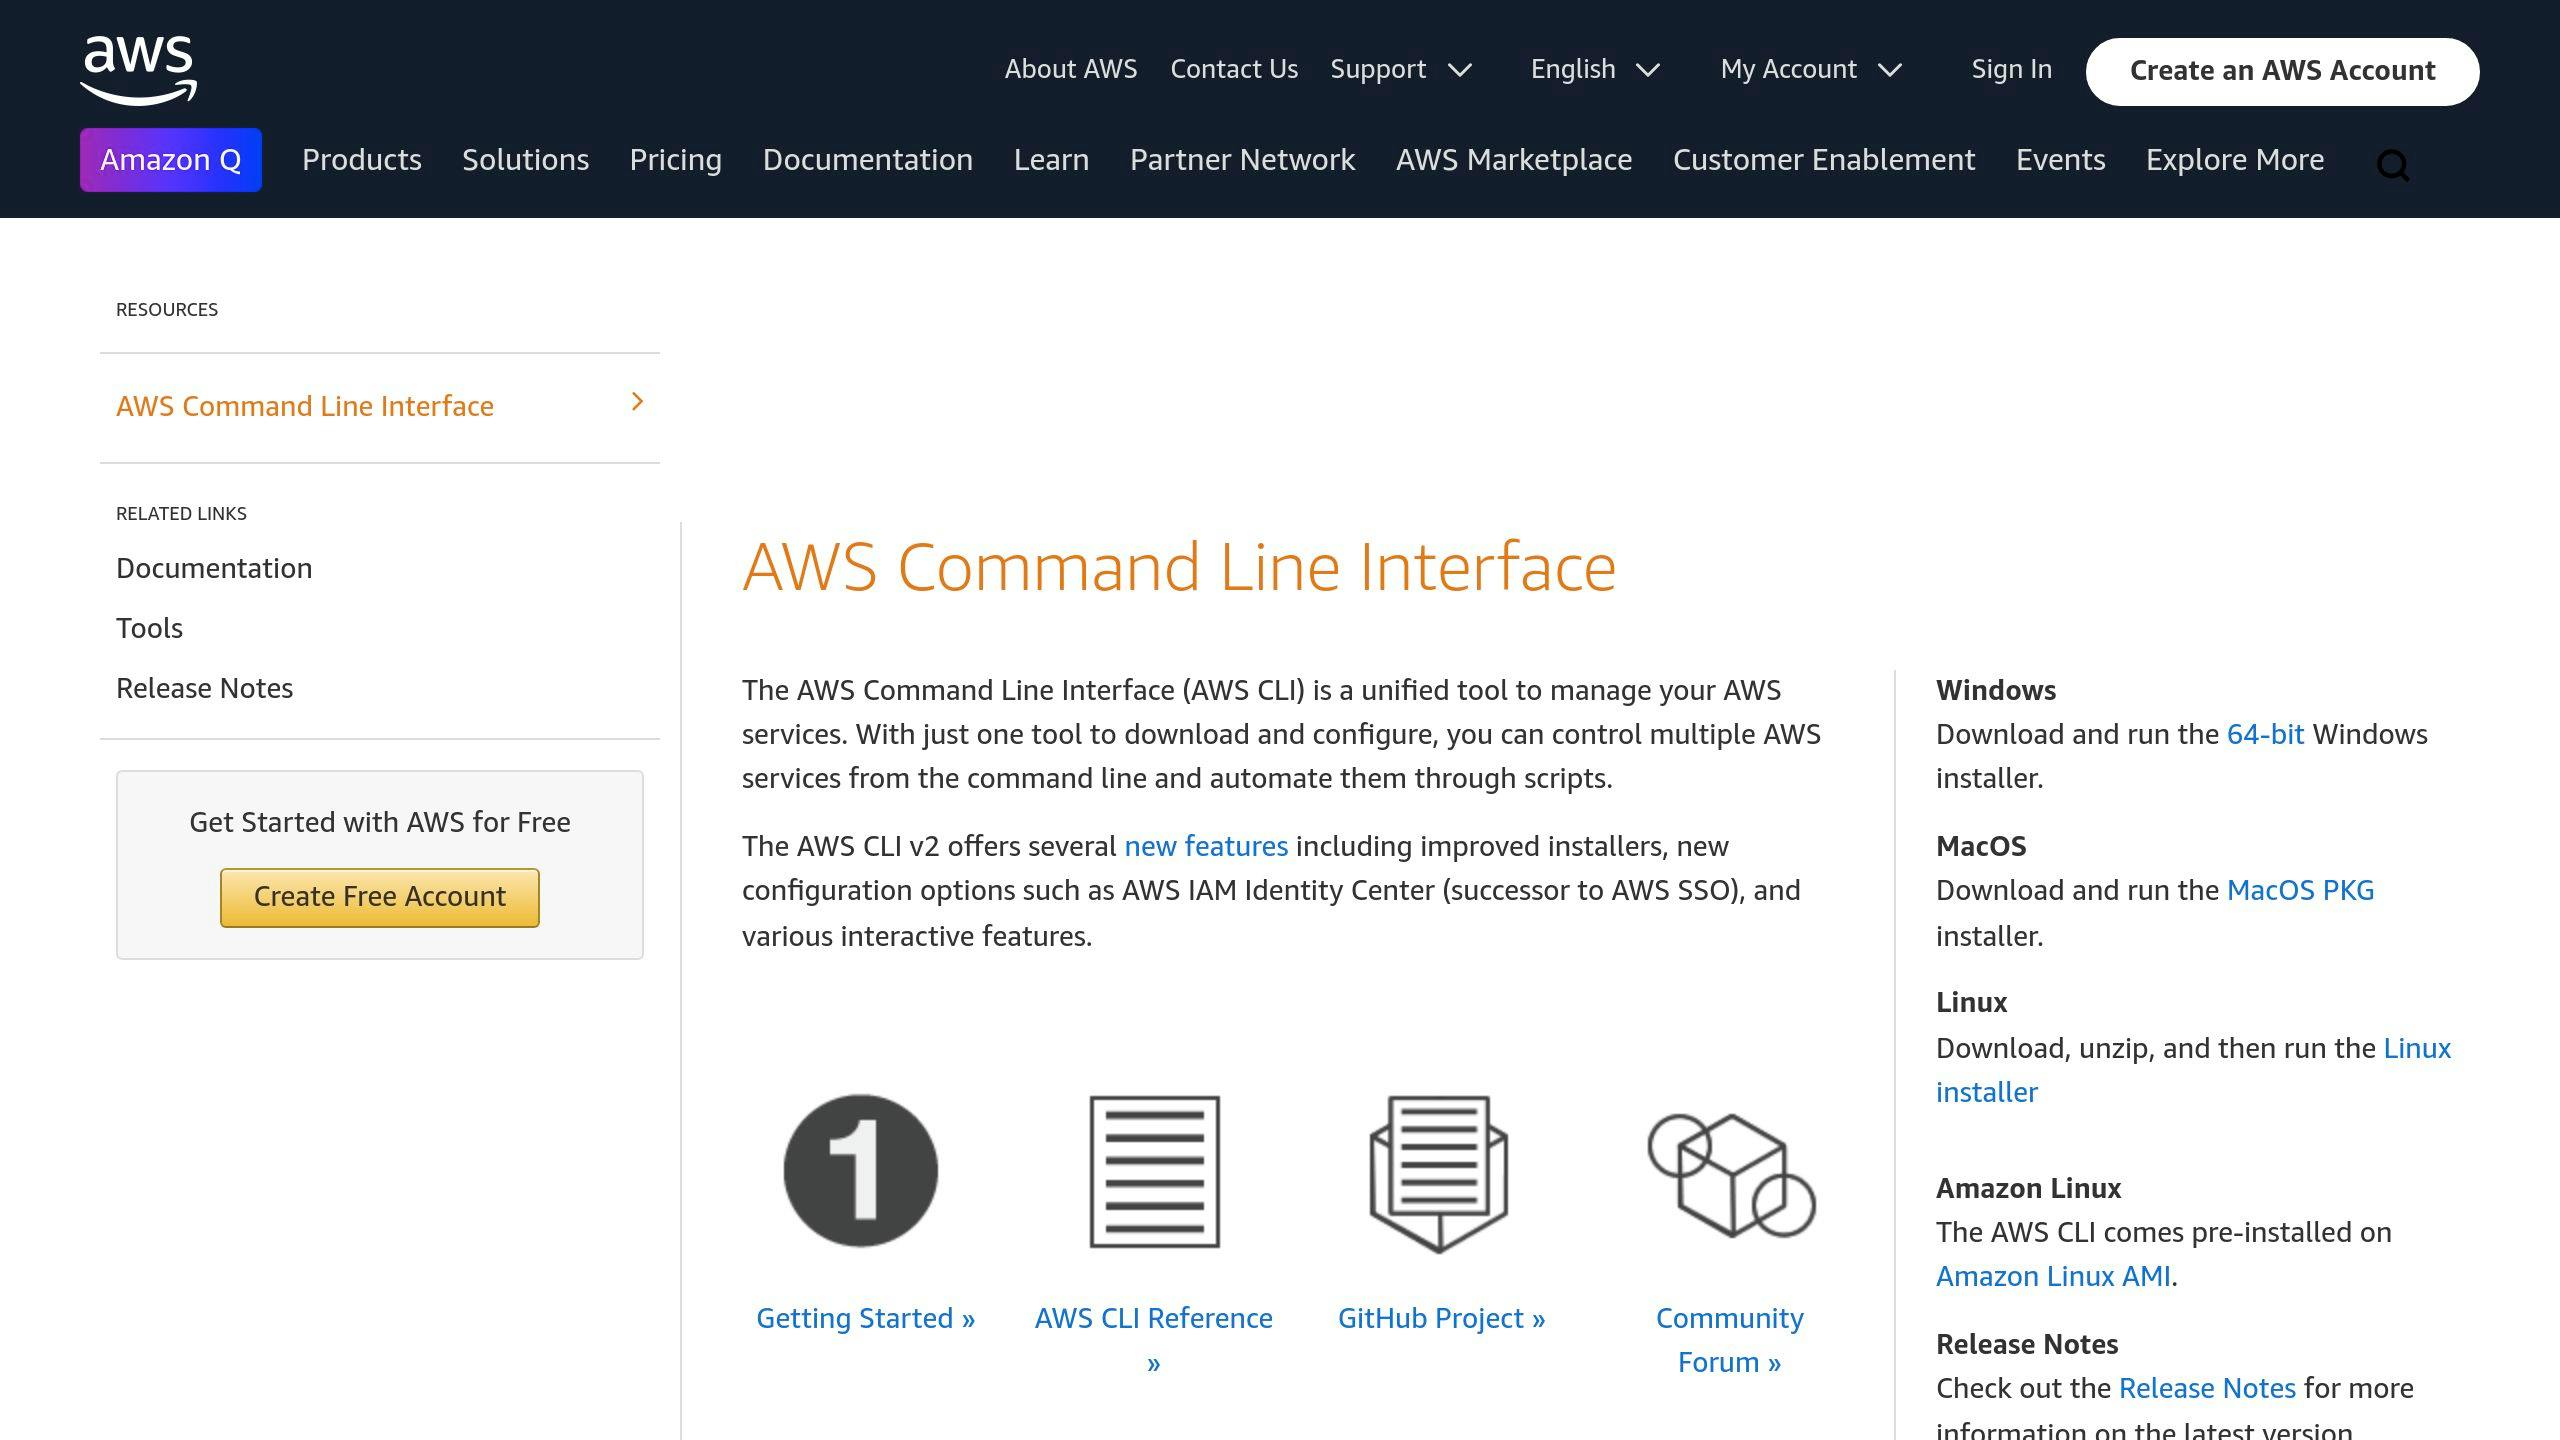2560x1440 pixels.
Task: Click the RELATED LINKS label
Action: click(181, 513)
